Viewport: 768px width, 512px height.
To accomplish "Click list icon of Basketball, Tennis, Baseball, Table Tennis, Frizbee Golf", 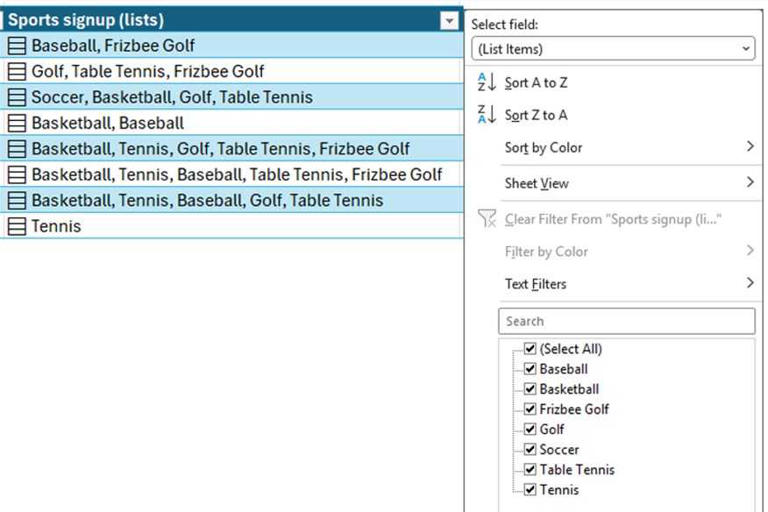I will 17,174.
